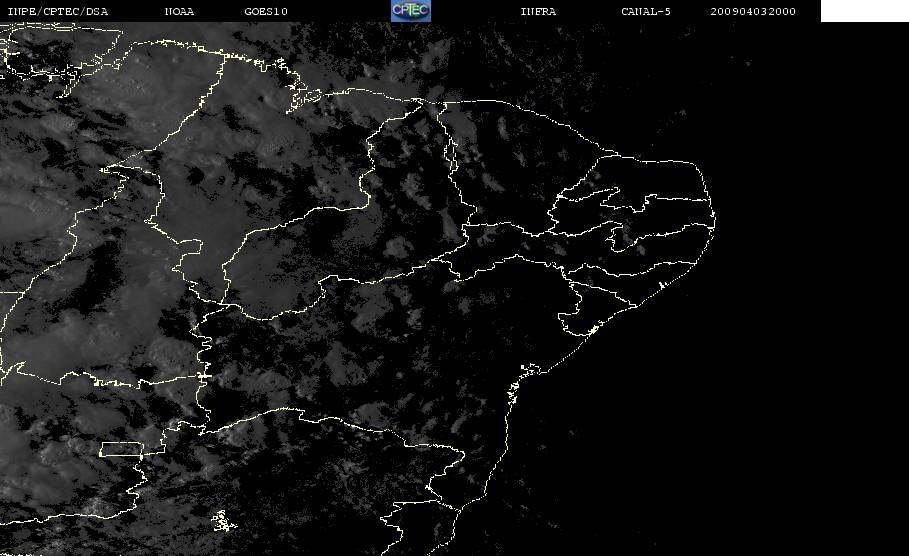Select the INPE/CPTEC/DSA header label
The width and height of the screenshot is (909, 556).
coord(58,11)
